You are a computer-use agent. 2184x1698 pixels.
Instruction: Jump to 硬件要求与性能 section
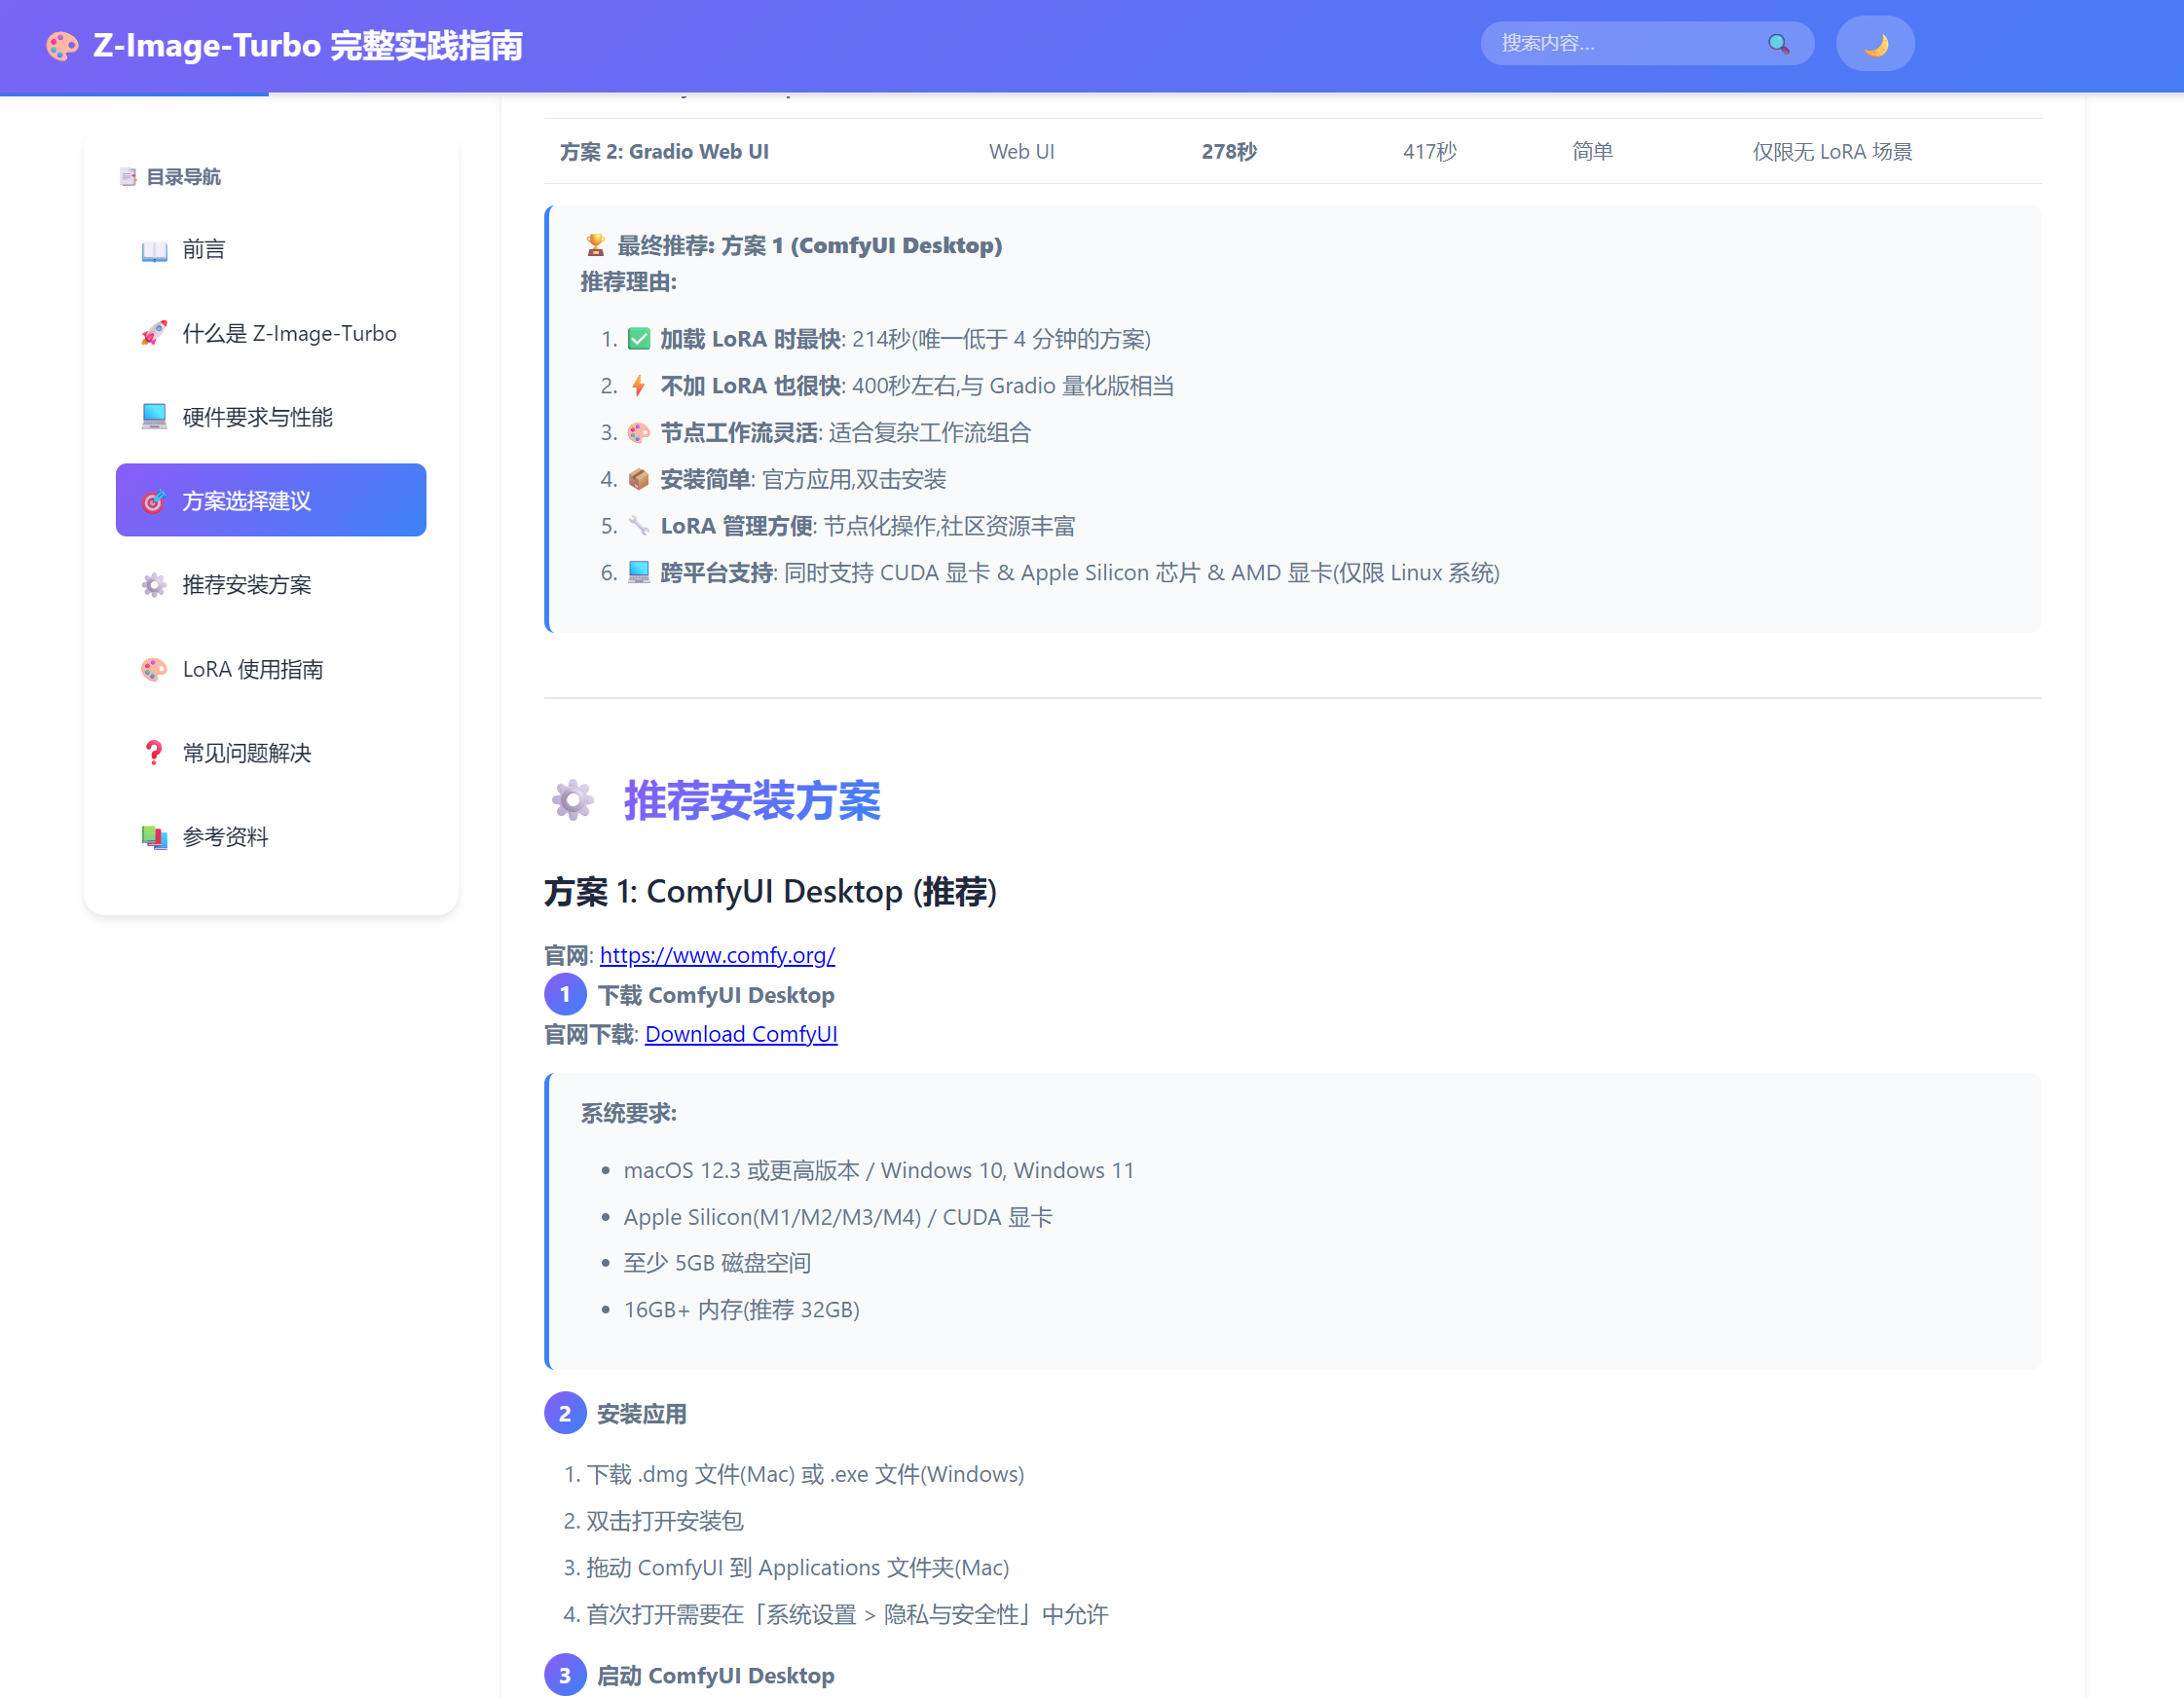pyautogui.click(x=271, y=417)
